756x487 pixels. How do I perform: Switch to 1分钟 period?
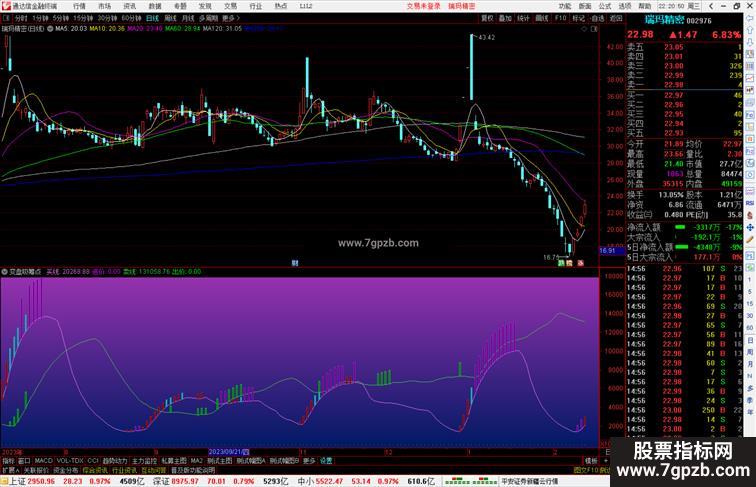40,18
